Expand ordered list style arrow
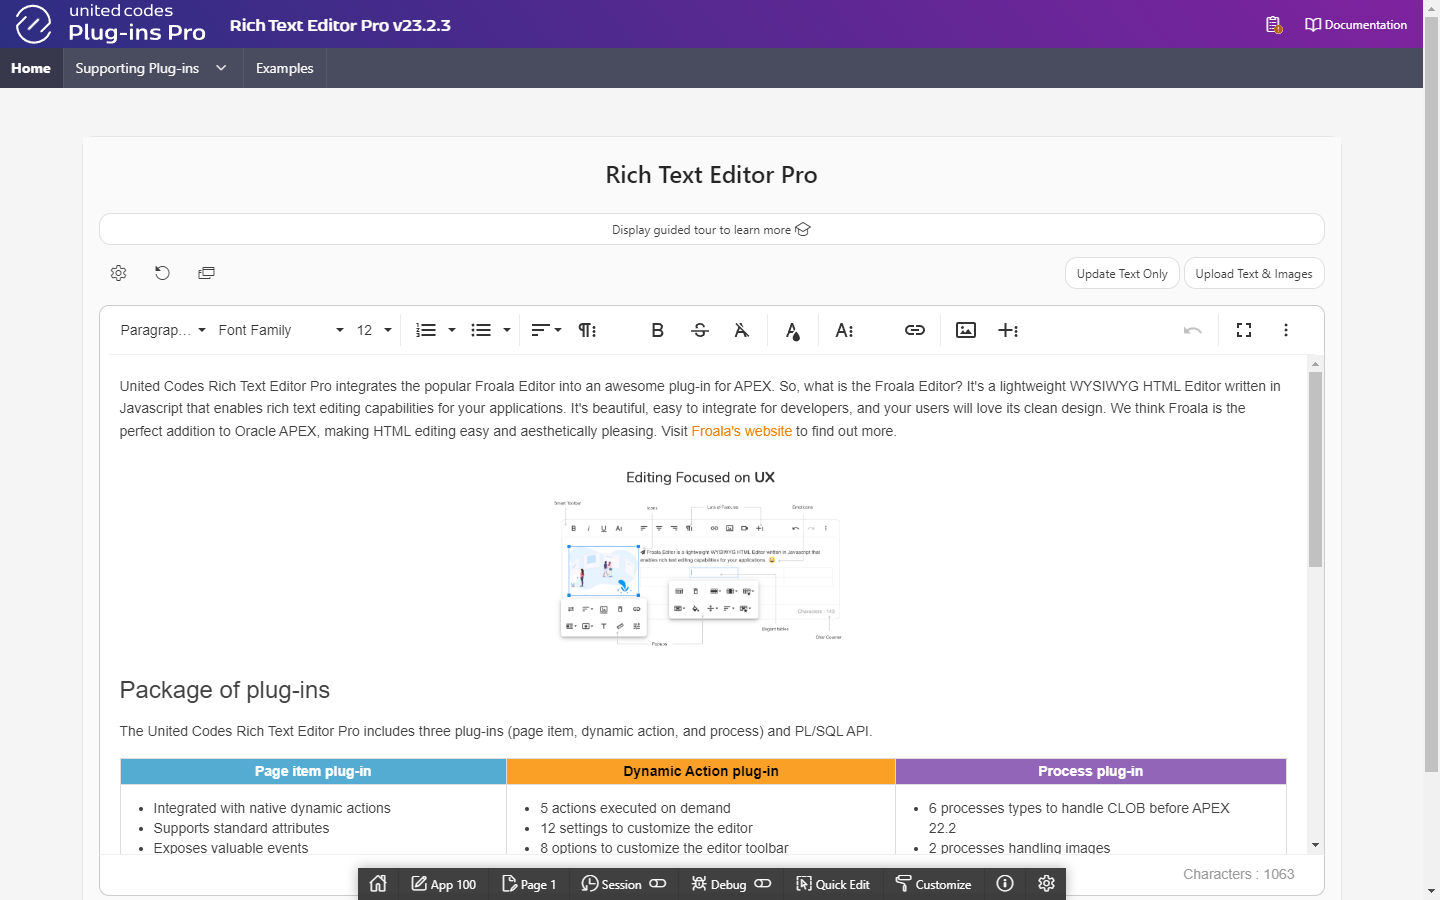This screenshot has height=900, width=1440. 452,330
